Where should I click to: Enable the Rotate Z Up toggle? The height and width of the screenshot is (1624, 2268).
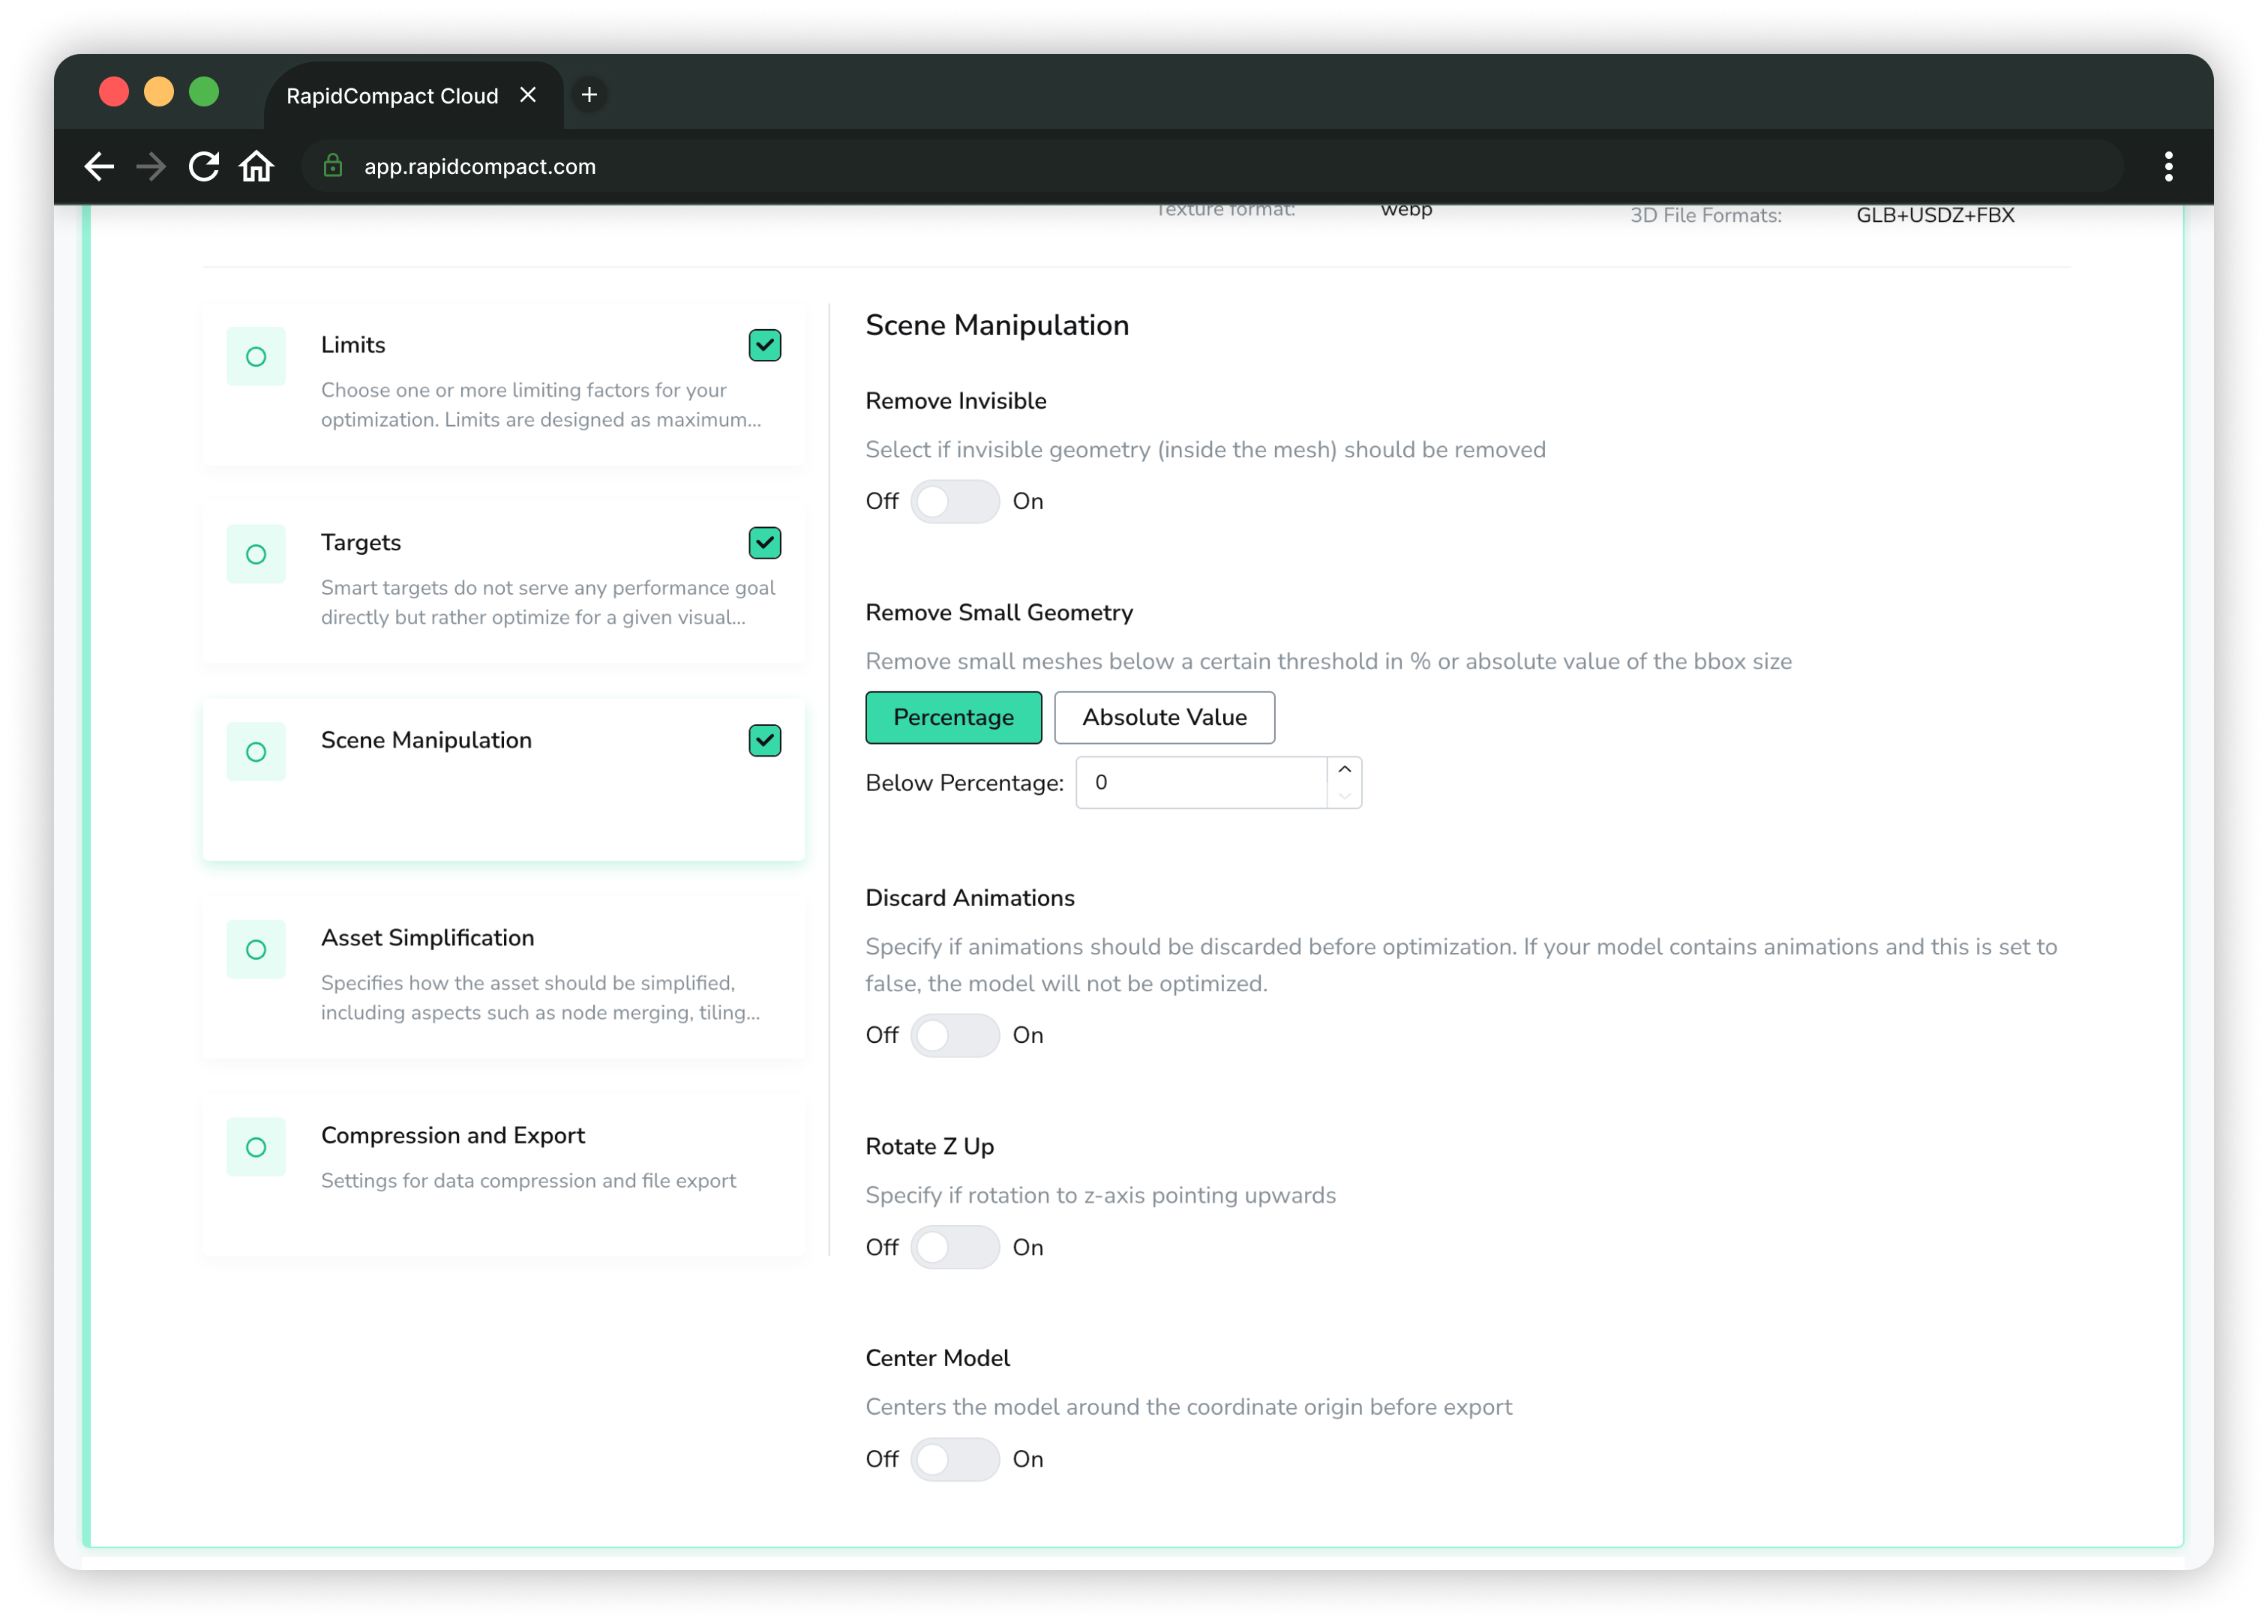pos(953,1248)
